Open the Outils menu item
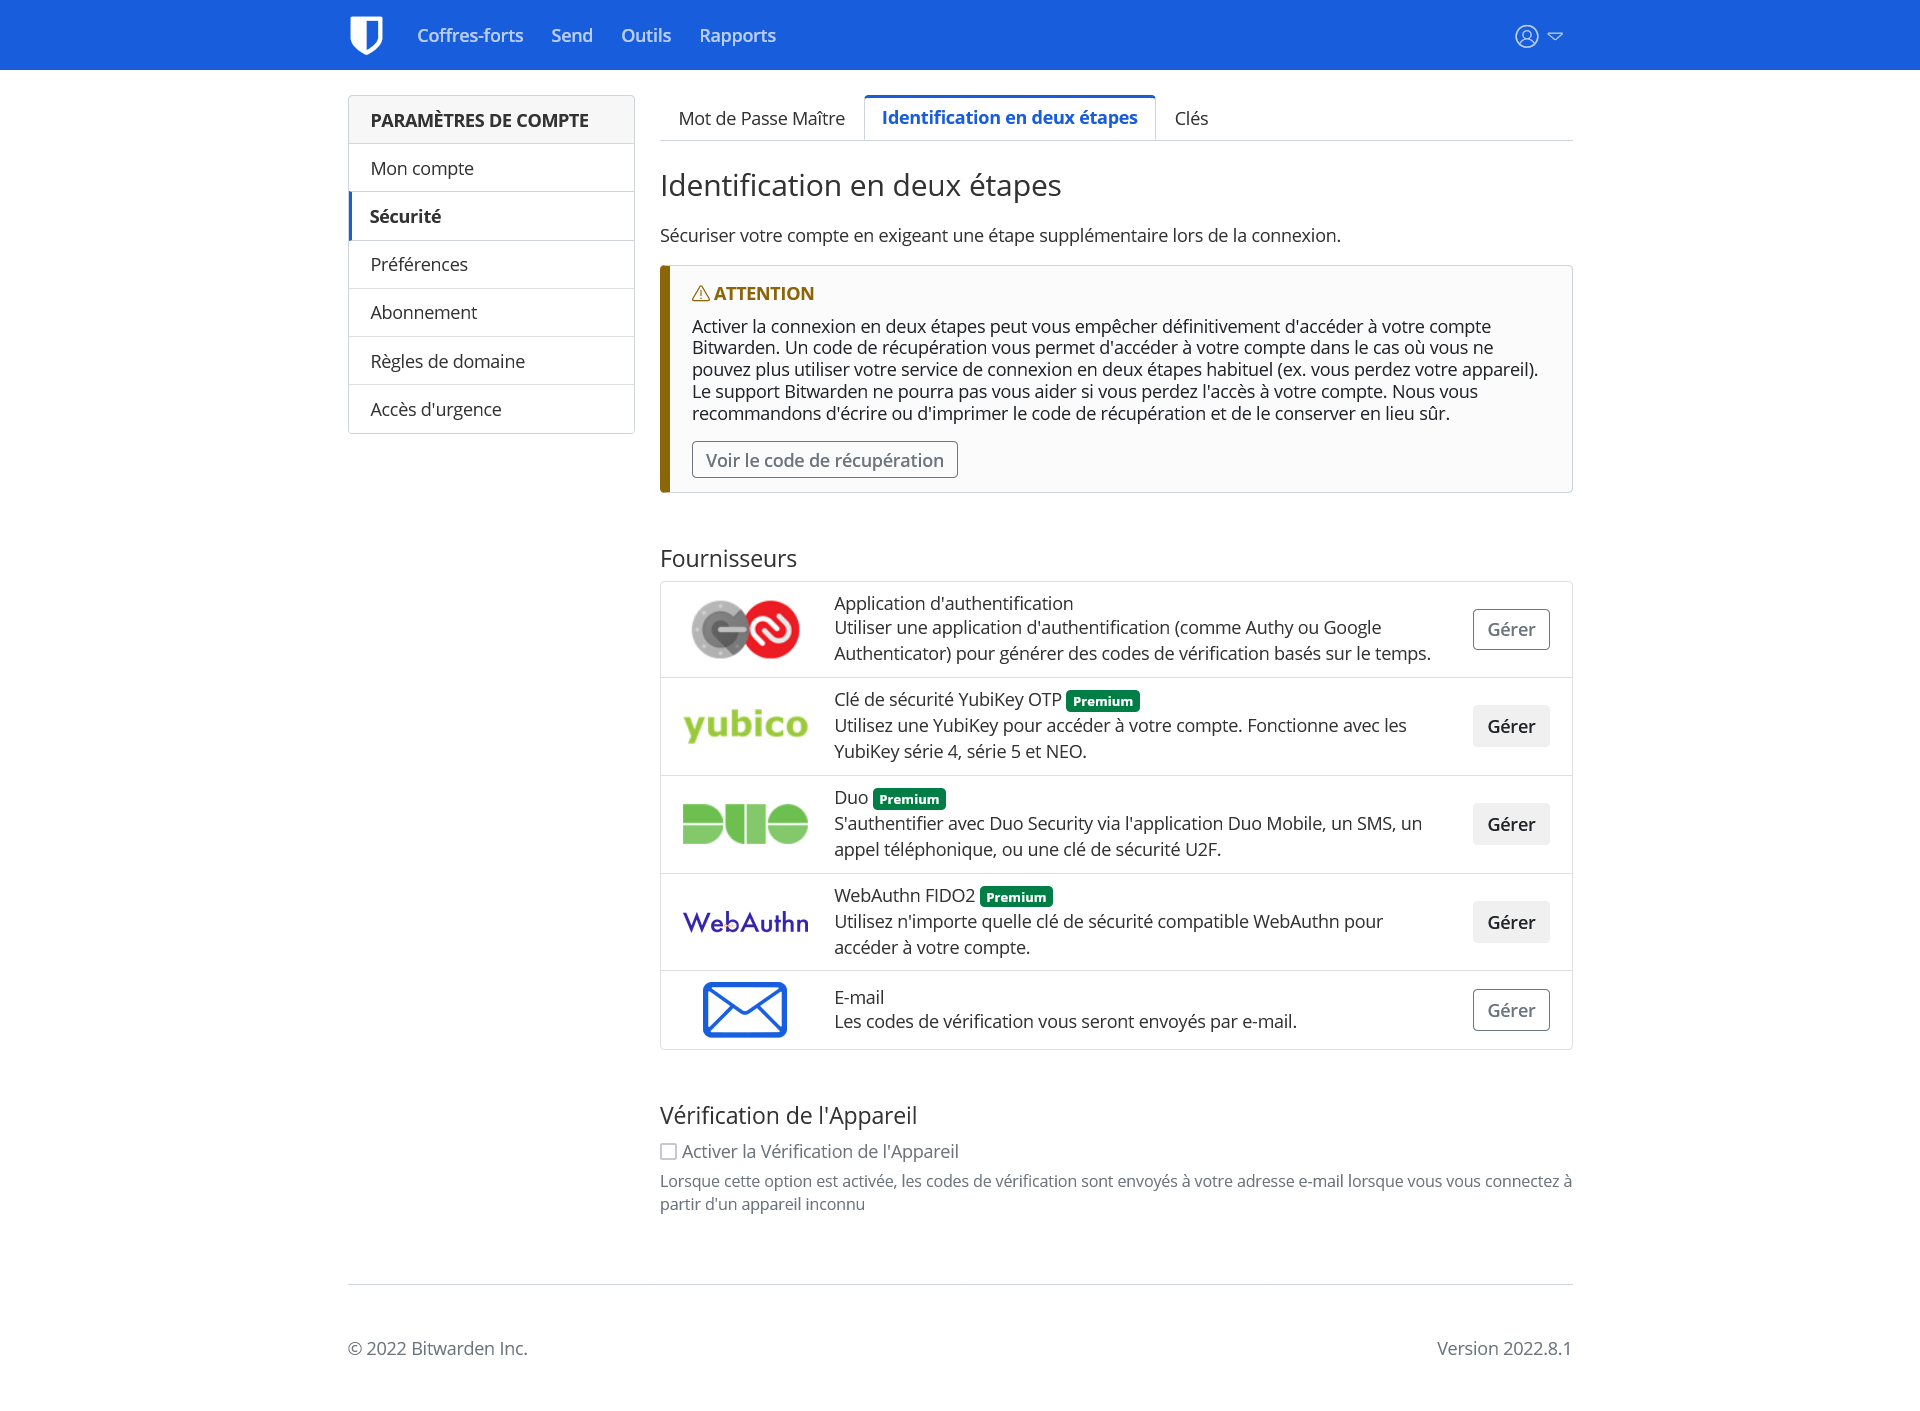This screenshot has height=1411, width=1920. (x=645, y=35)
